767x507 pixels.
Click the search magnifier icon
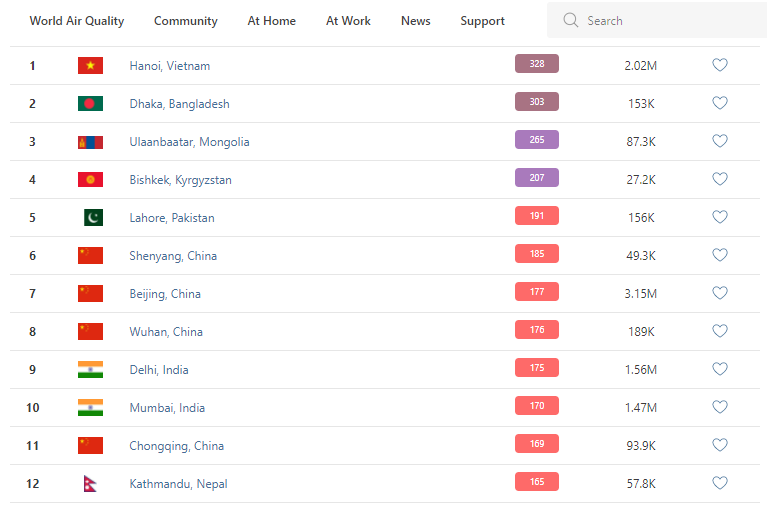pyautogui.click(x=571, y=21)
